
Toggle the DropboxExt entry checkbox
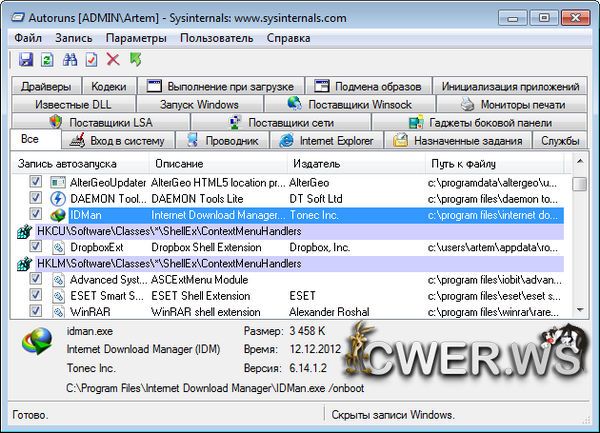(x=36, y=247)
